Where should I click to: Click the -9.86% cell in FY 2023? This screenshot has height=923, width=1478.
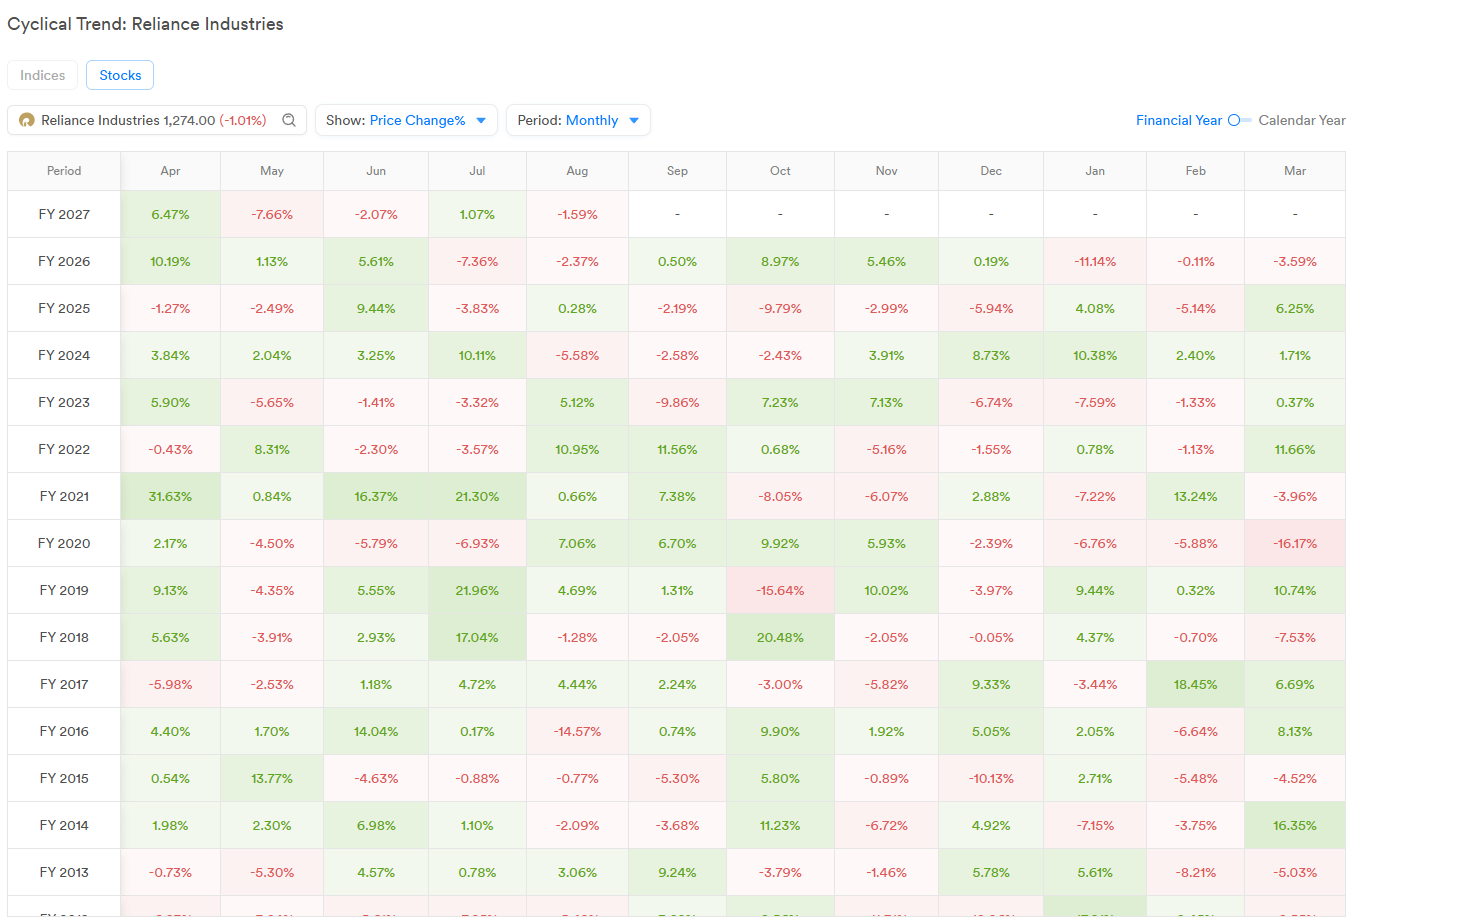pyautogui.click(x=678, y=402)
